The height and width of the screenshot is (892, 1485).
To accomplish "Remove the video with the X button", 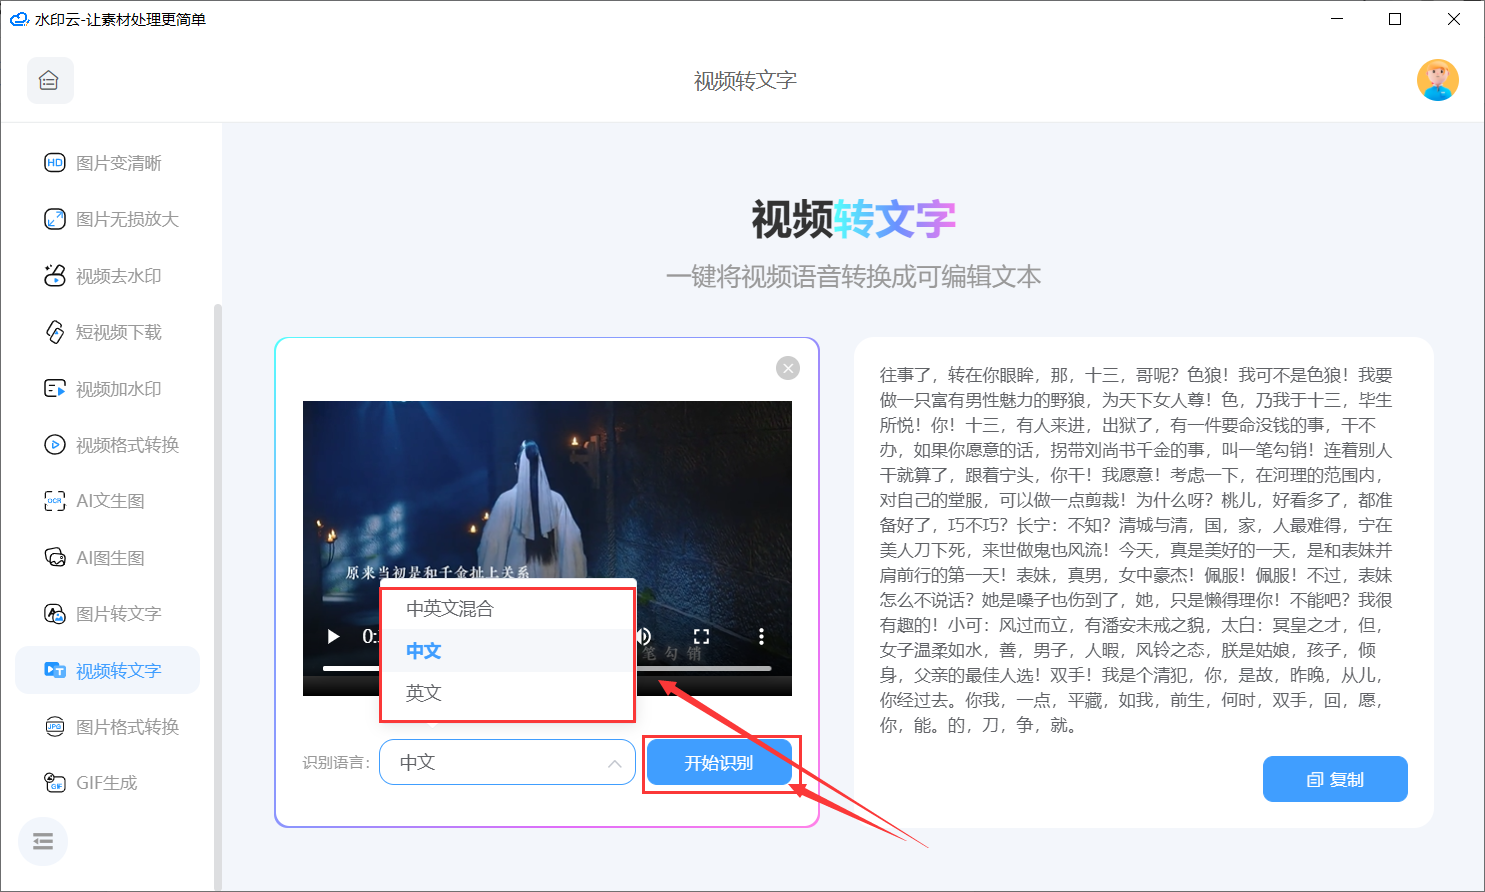I will 788,368.
